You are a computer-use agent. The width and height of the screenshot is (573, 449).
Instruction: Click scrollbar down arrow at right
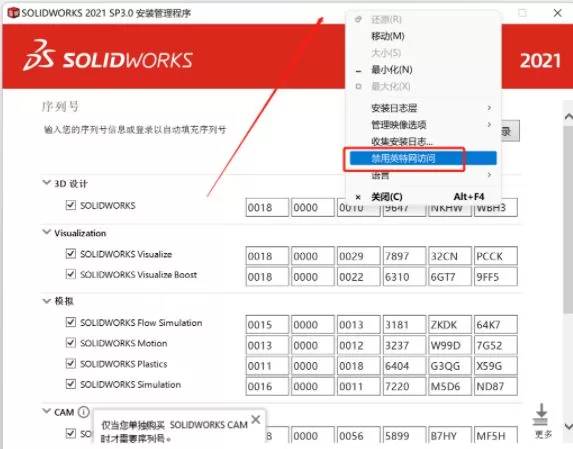568,426
